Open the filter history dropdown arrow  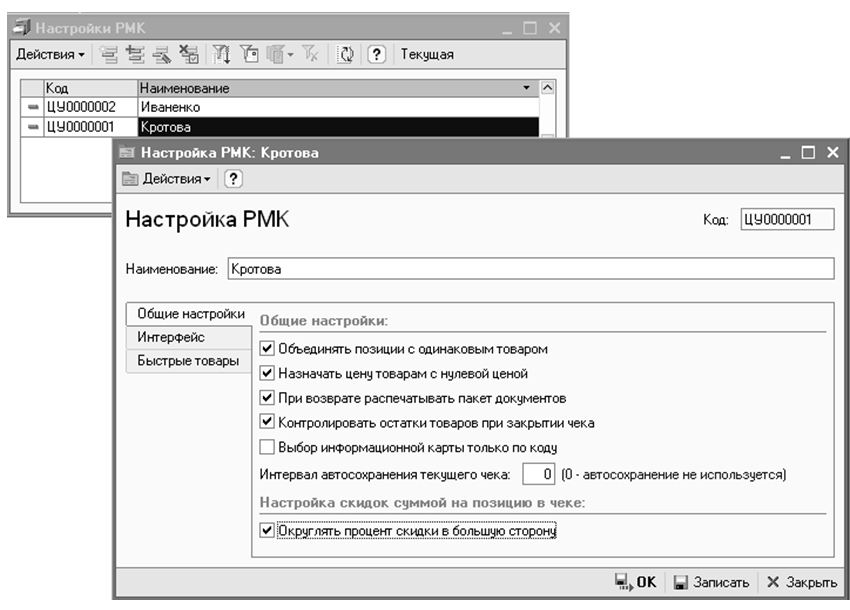pos(291,55)
